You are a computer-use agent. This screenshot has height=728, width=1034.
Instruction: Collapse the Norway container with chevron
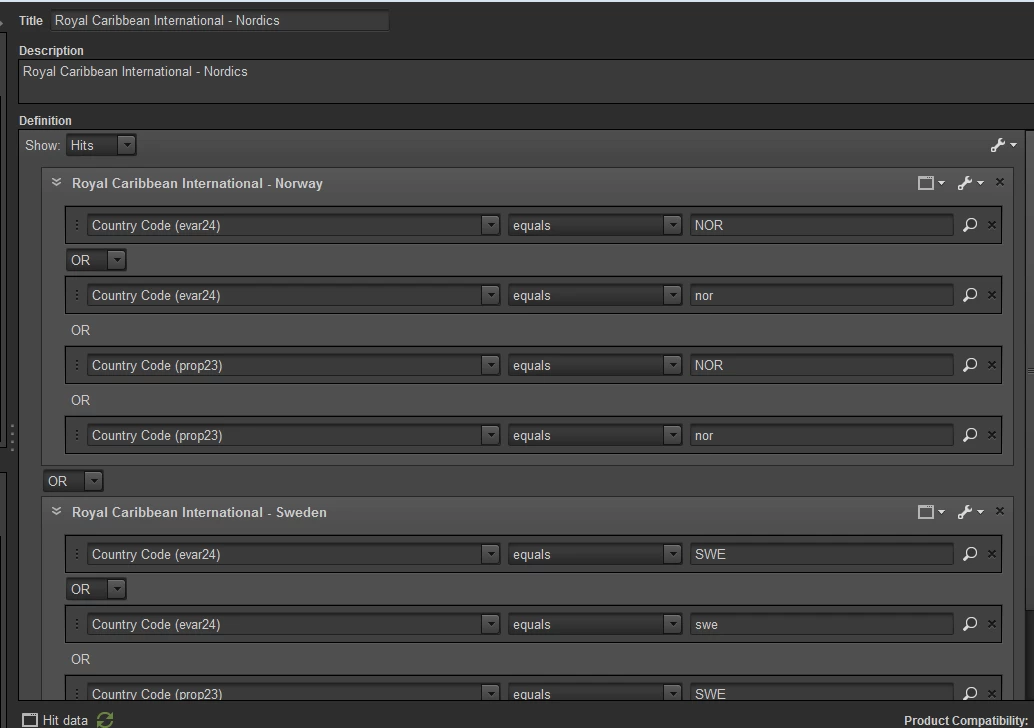pos(57,183)
